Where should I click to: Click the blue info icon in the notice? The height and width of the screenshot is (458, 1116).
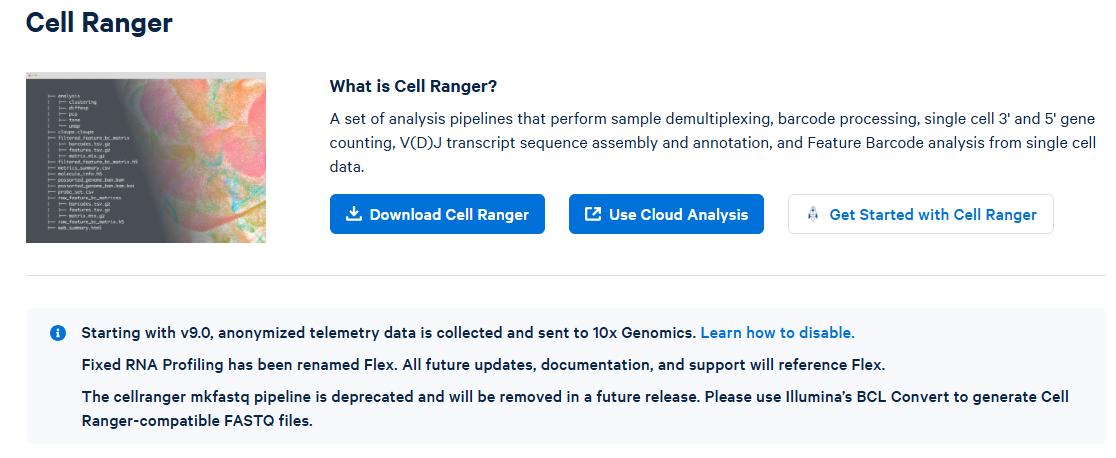58,333
